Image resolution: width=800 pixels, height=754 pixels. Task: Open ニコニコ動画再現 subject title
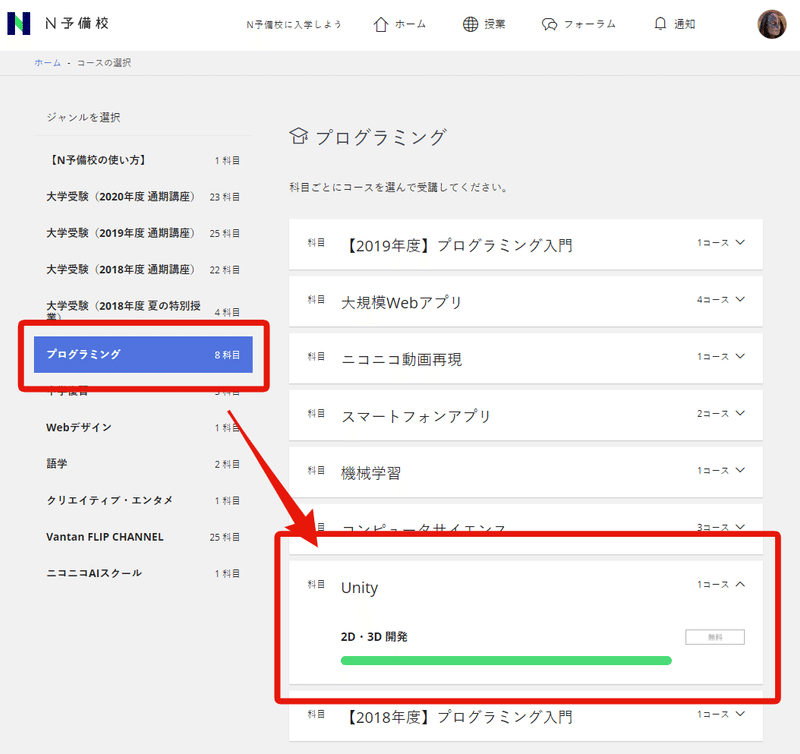pyautogui.click(x=401, y=359)
